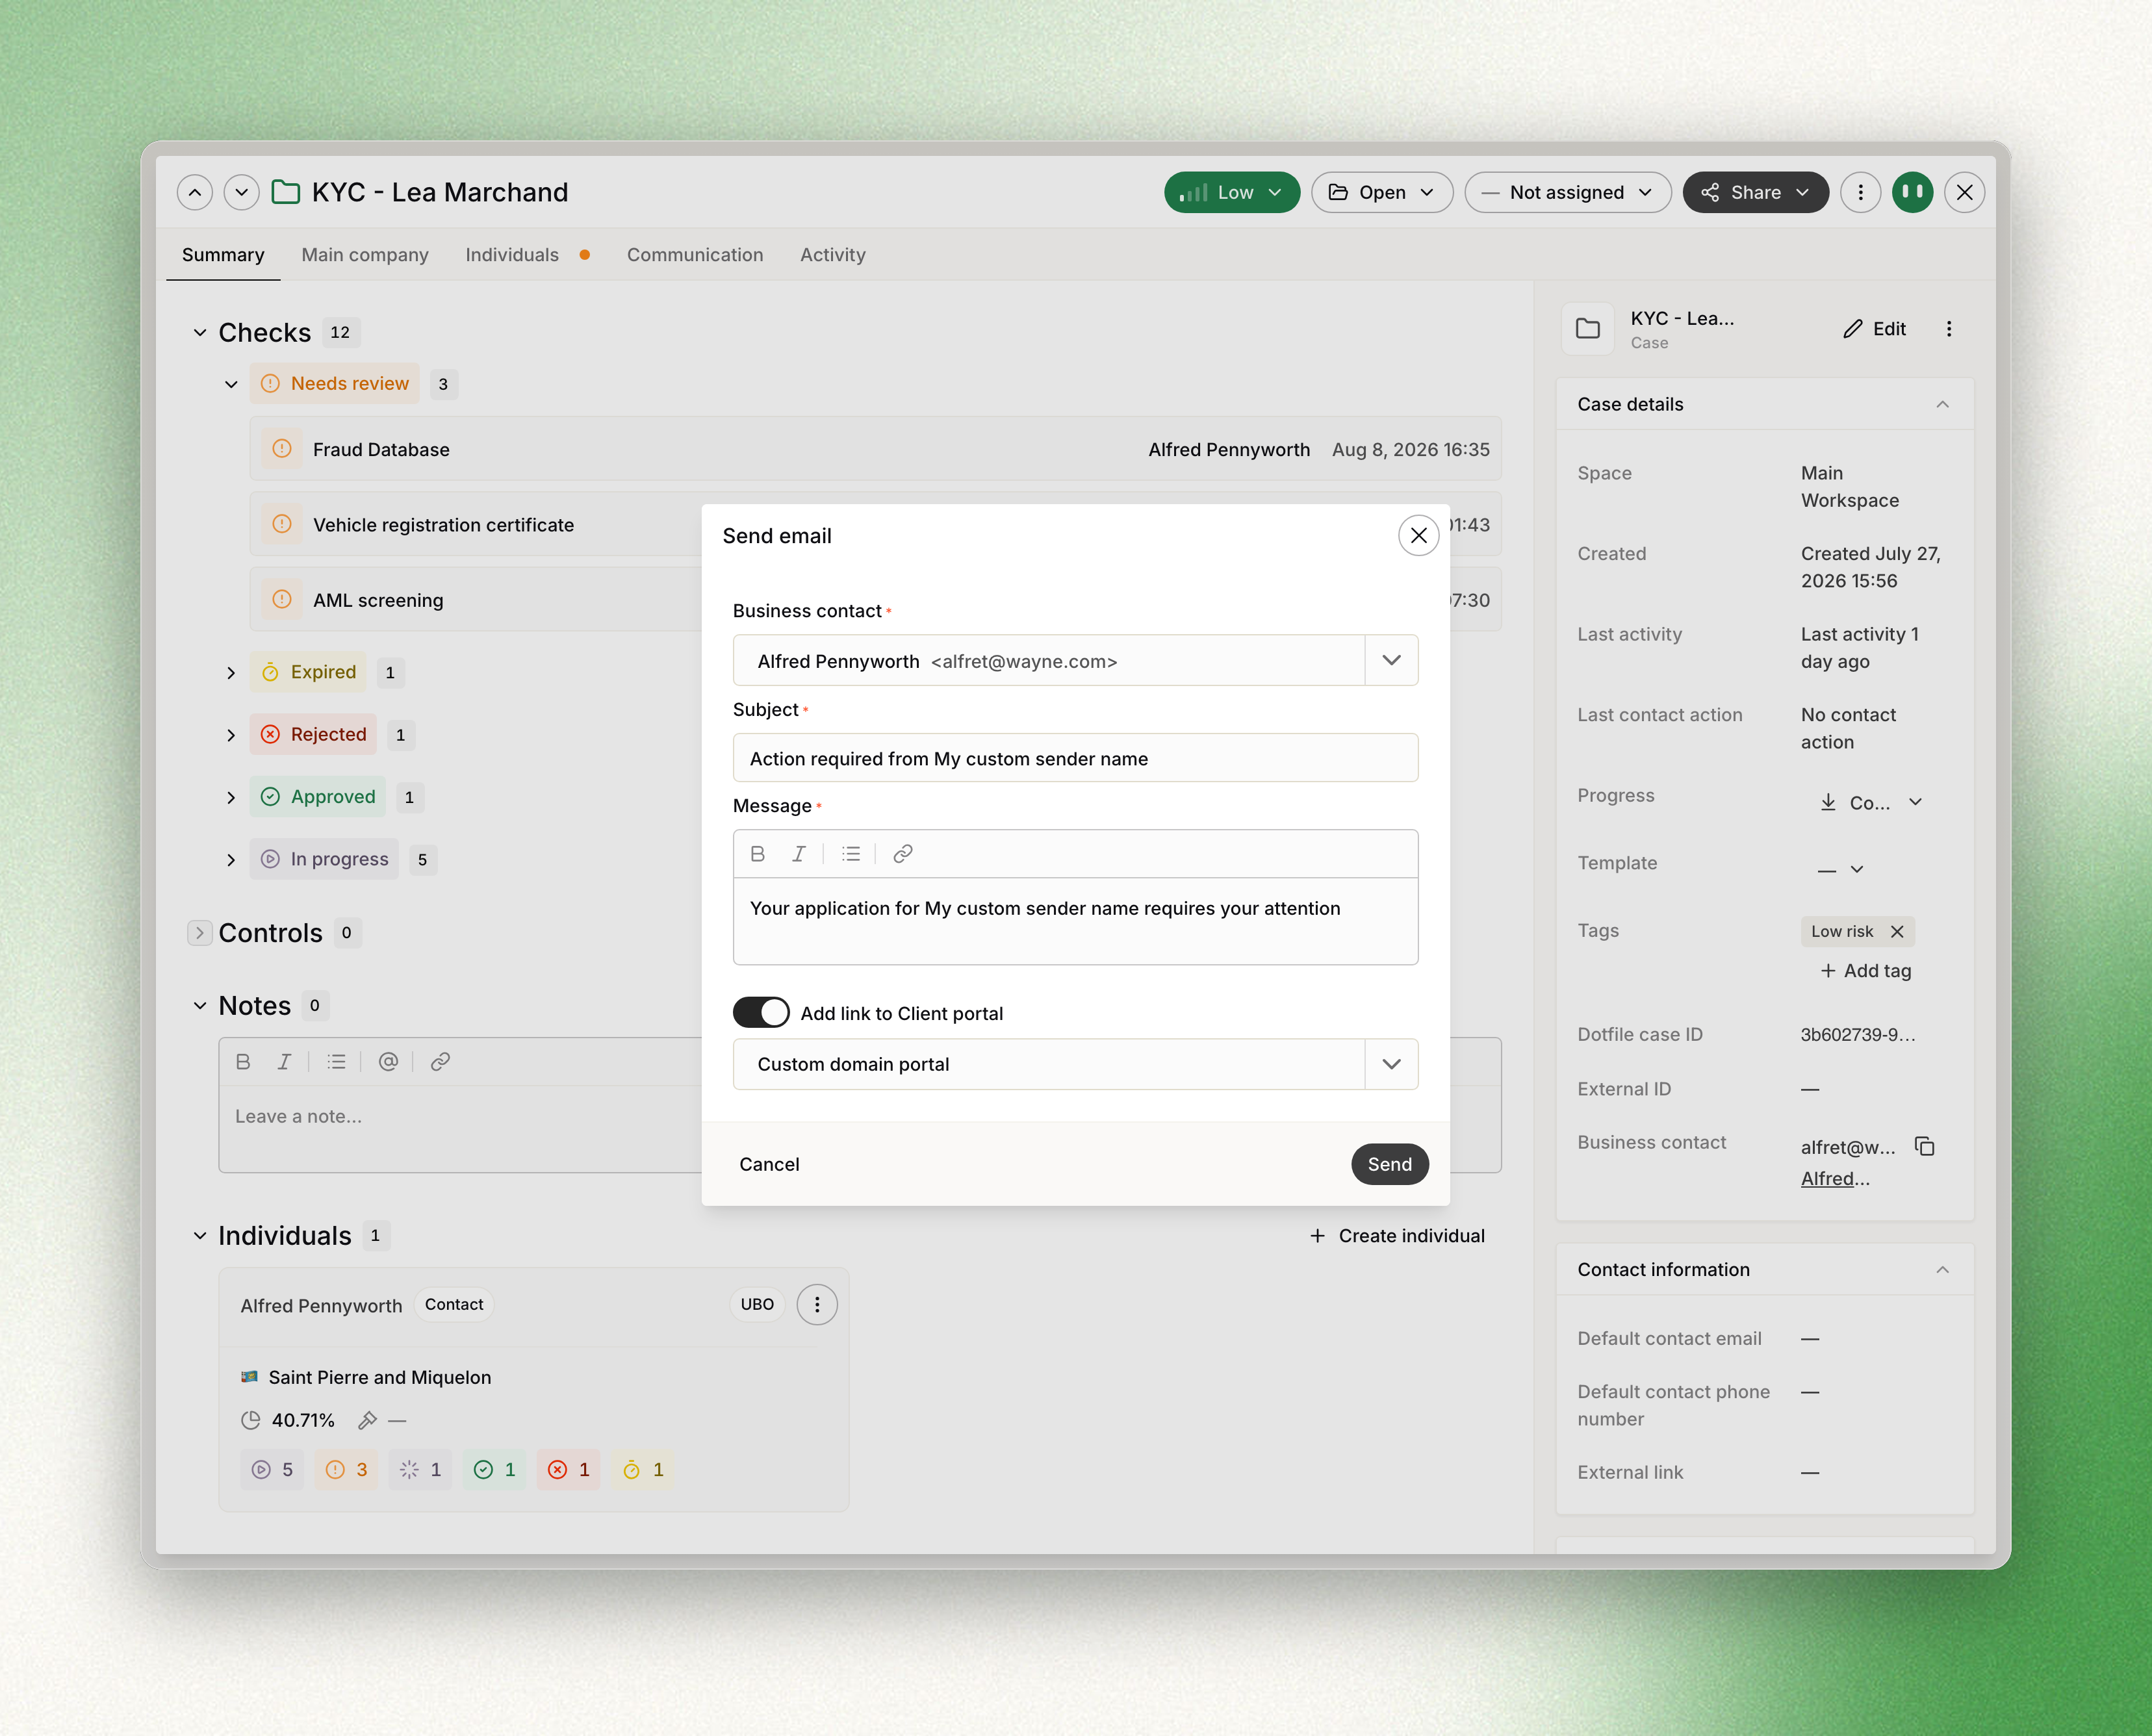Toggle Add link to Client portal switch

pyautogui.click(x=761, y=1012)
